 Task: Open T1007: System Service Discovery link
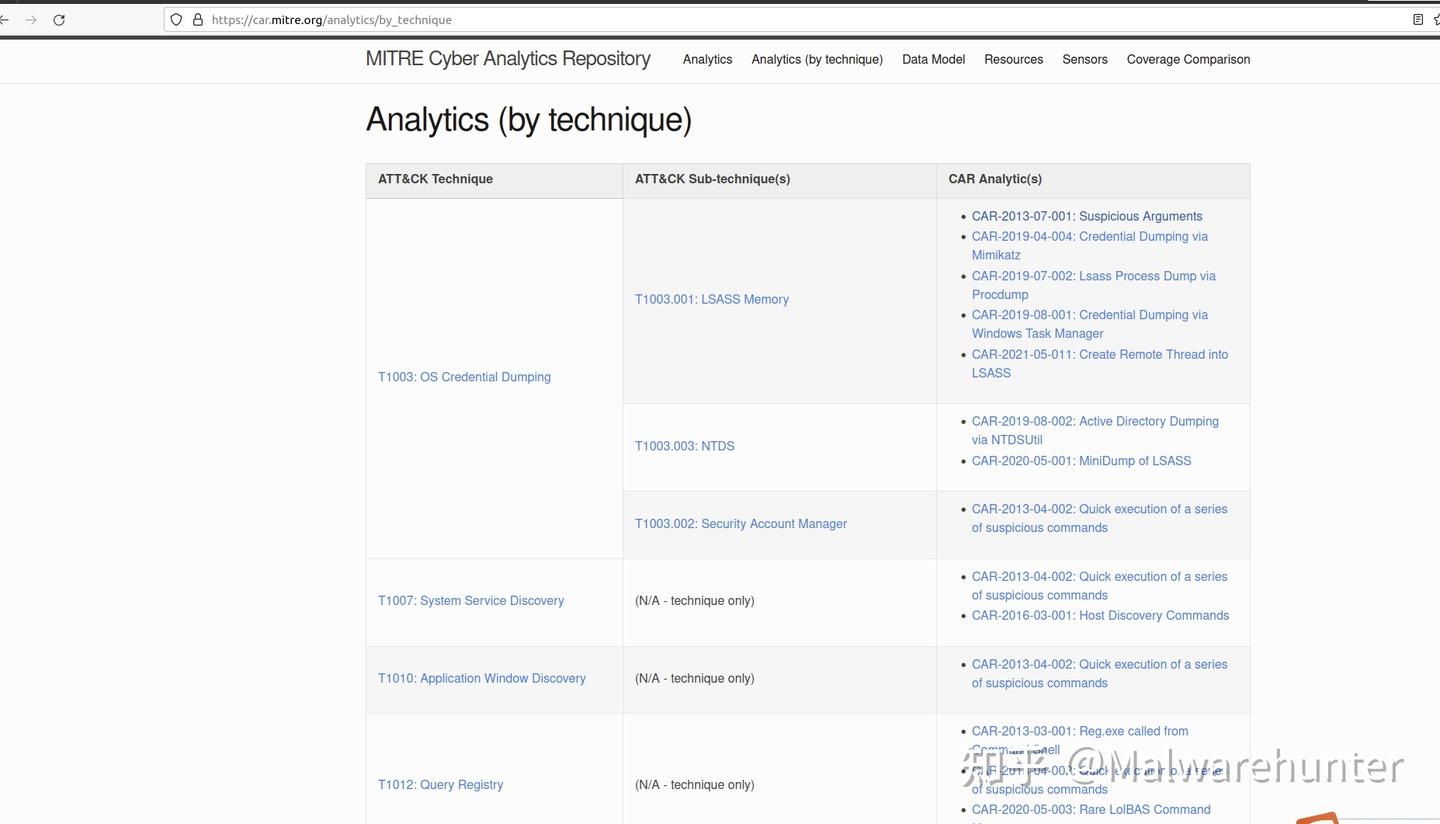[x=471, y=600]
